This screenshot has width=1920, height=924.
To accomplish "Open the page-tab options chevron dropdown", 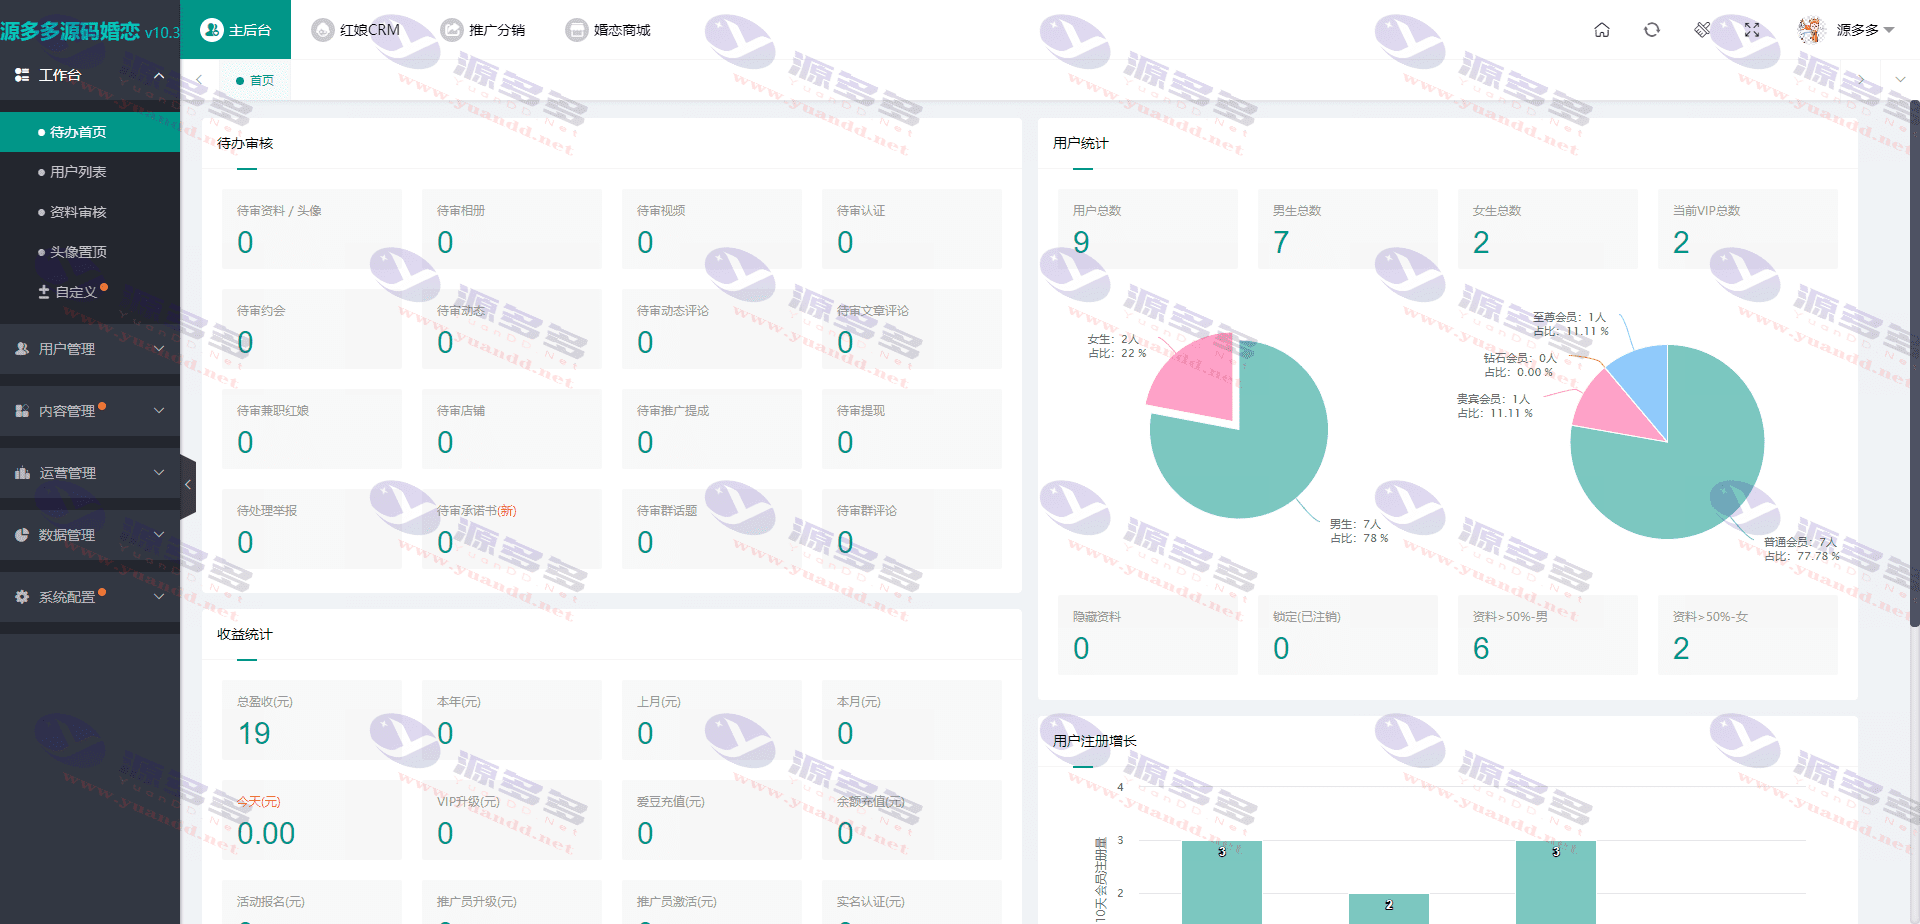I will pos(1900,80).
